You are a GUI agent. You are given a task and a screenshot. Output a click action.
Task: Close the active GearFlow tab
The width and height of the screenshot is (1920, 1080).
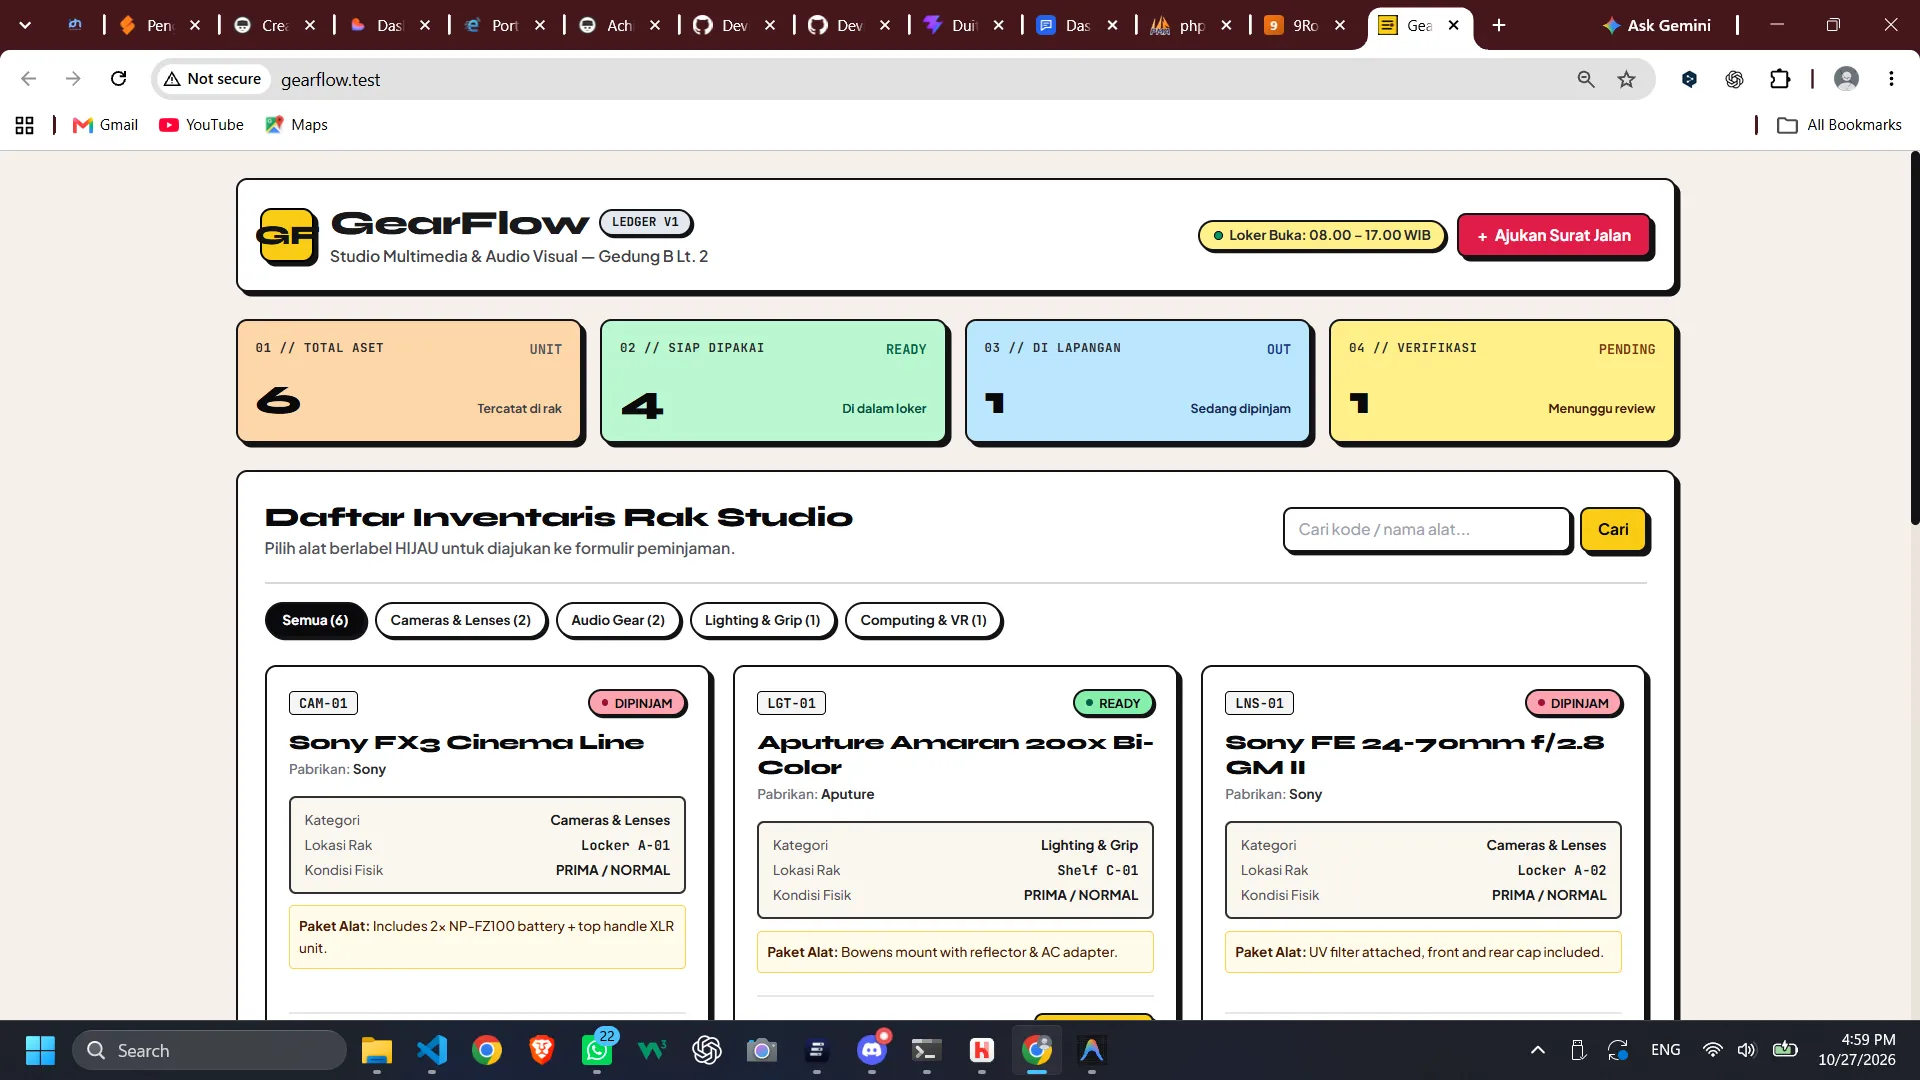pos(1454,25)
